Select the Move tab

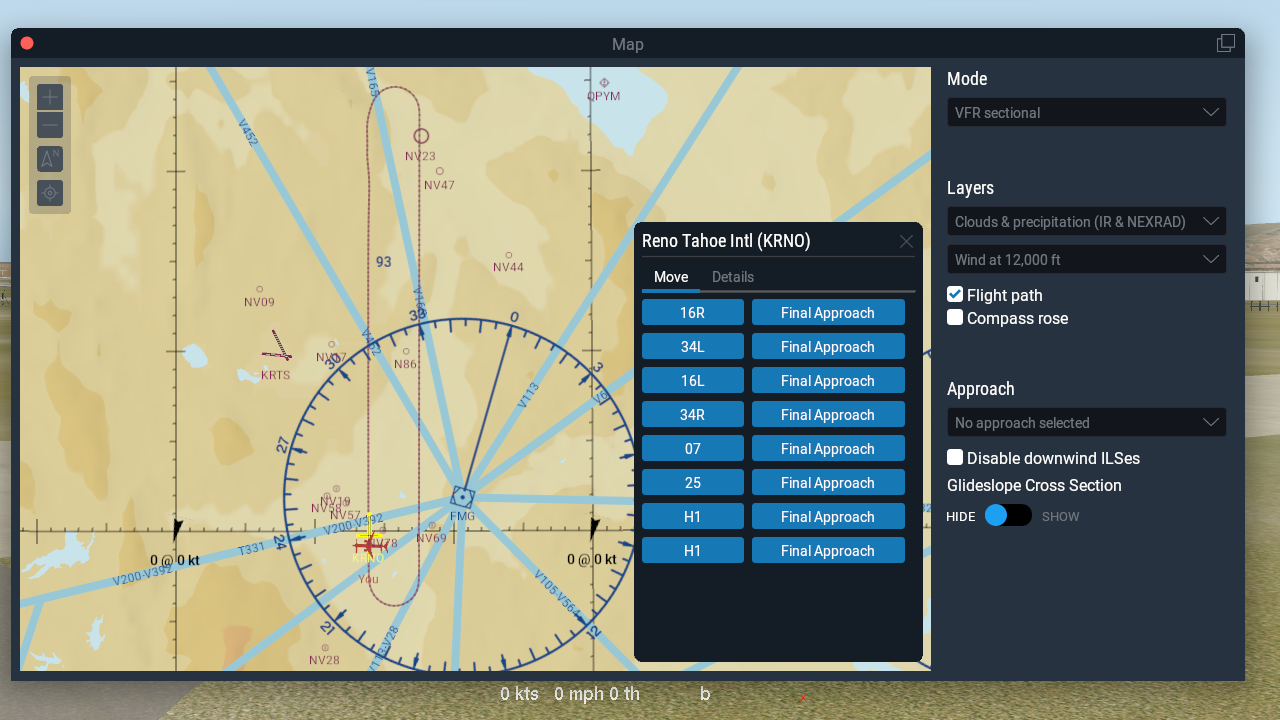[x=671, y=277]
